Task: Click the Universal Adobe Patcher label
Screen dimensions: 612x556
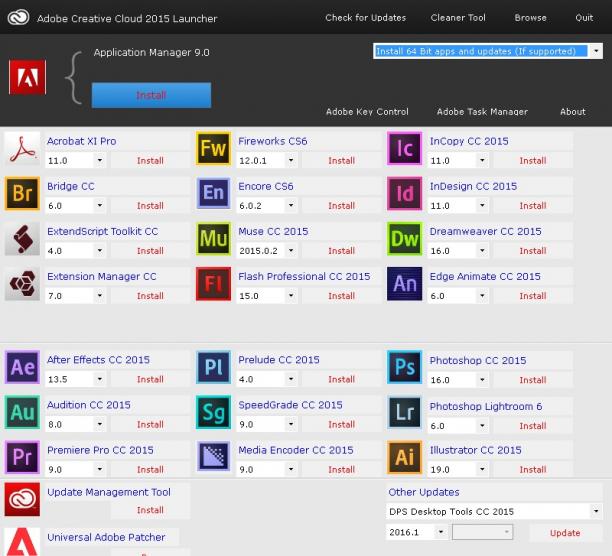Action: (x=106, y=537)
